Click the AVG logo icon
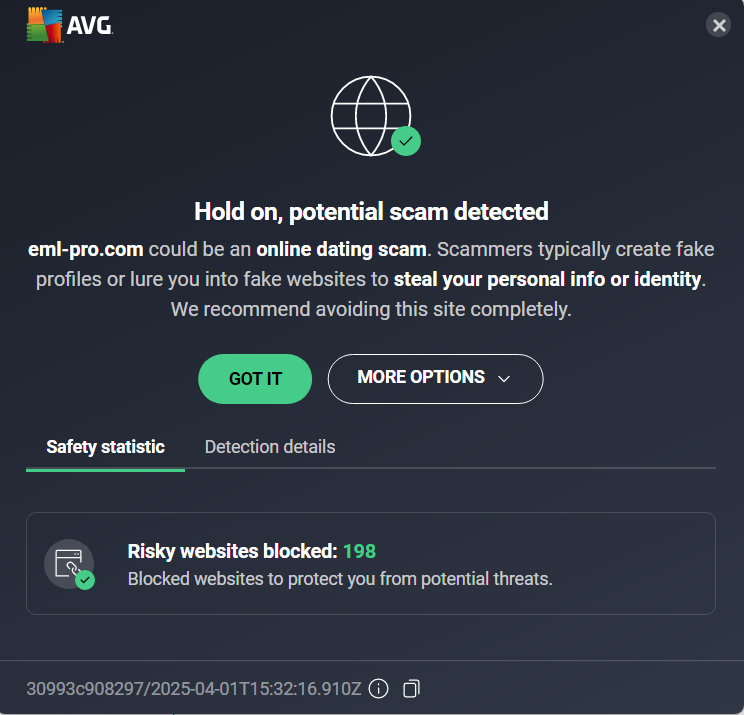 45,26
